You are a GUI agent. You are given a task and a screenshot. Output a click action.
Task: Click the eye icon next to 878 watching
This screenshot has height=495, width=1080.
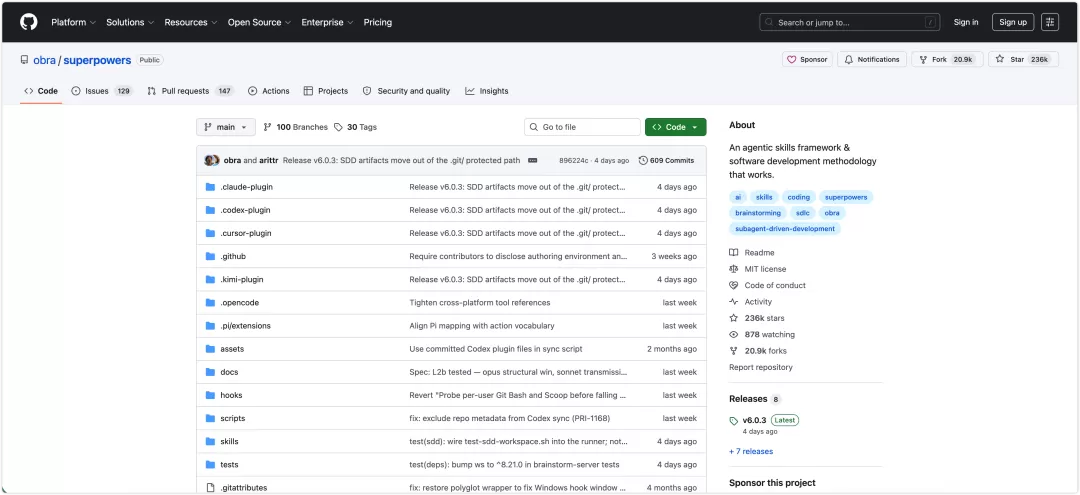click(x=734, y=335)
